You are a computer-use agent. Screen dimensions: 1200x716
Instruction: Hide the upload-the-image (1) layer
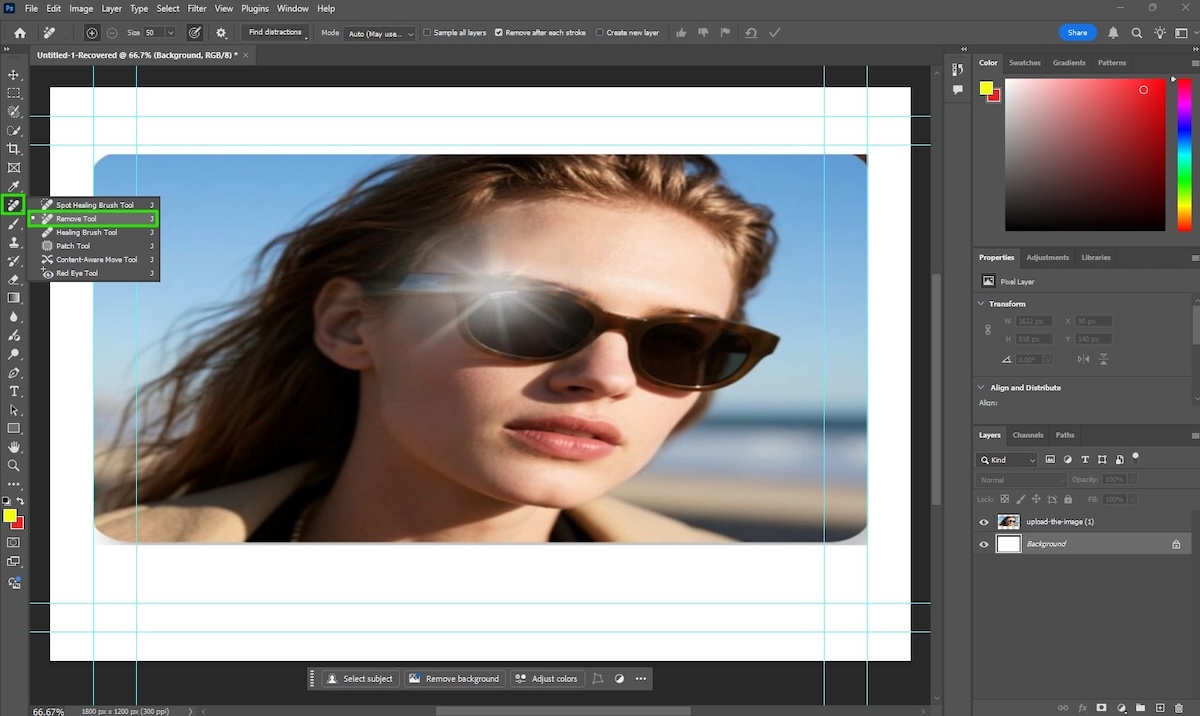[x=984, y=522]
